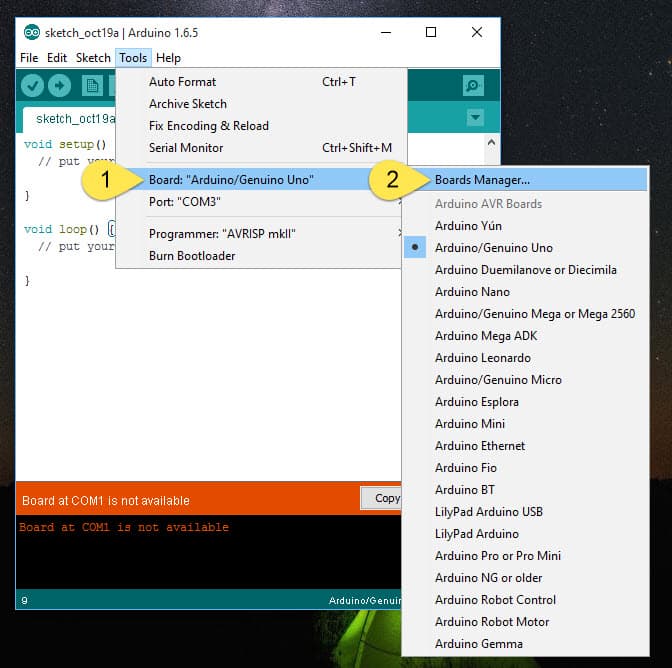Open the tab options dropdown arrow
Screen dimensions: 672x668
click(x=475, y=118)
